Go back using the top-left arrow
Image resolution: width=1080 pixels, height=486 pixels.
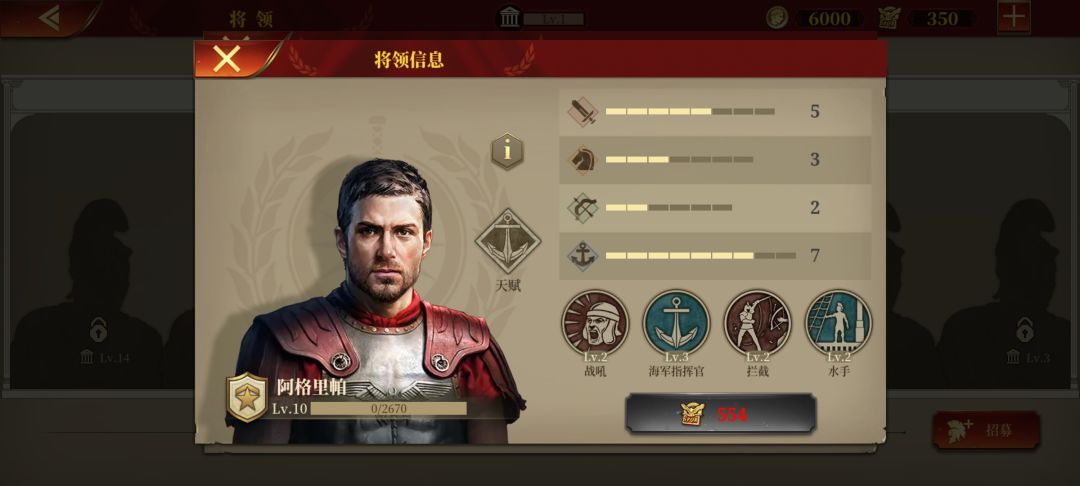[x=50, y=17]
